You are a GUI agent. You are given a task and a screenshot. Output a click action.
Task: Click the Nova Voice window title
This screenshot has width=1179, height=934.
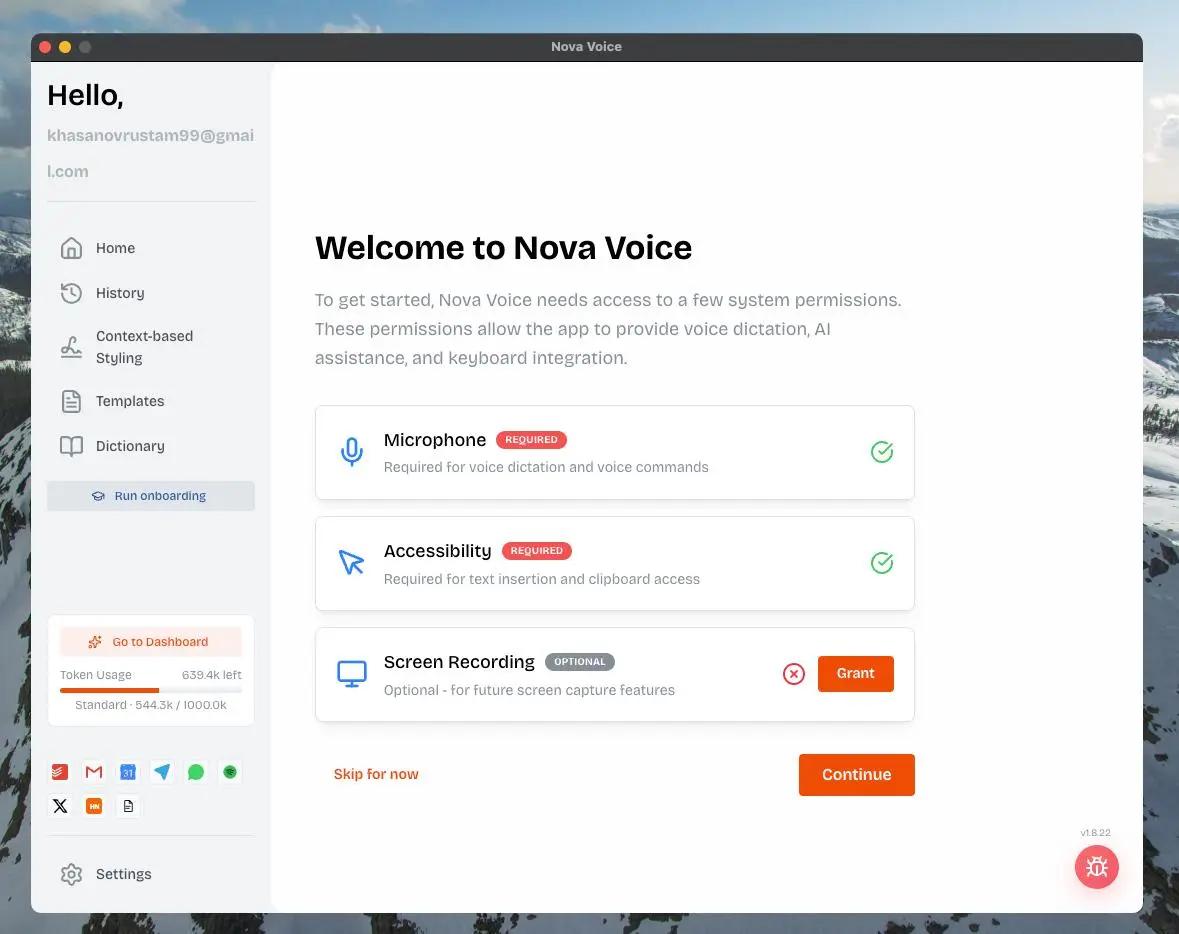coord(586,47)
